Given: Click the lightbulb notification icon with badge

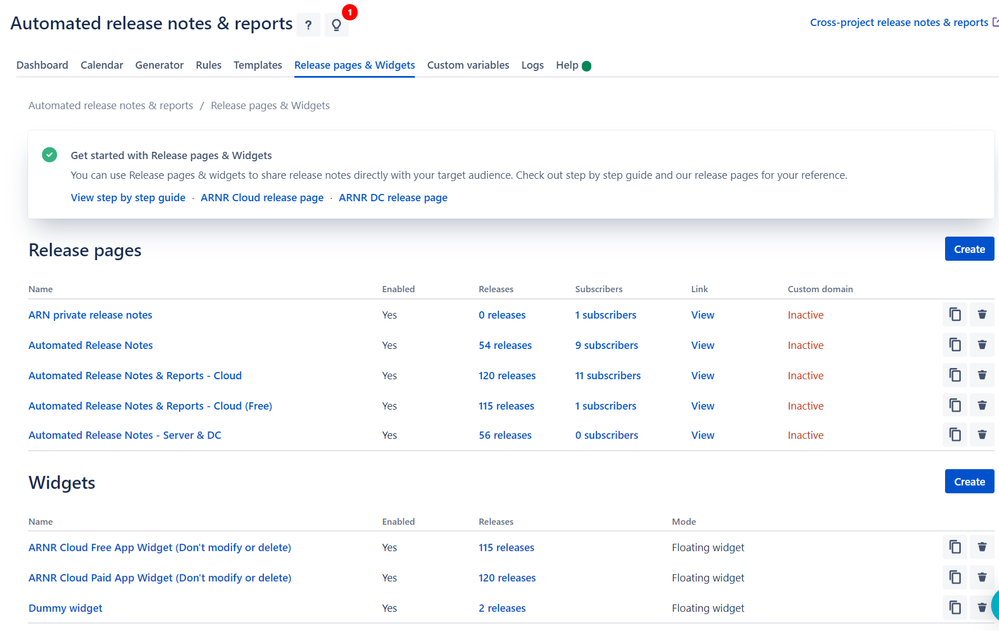Looking at the screenshot, I should pyautogui.click(x=337, y=23).
